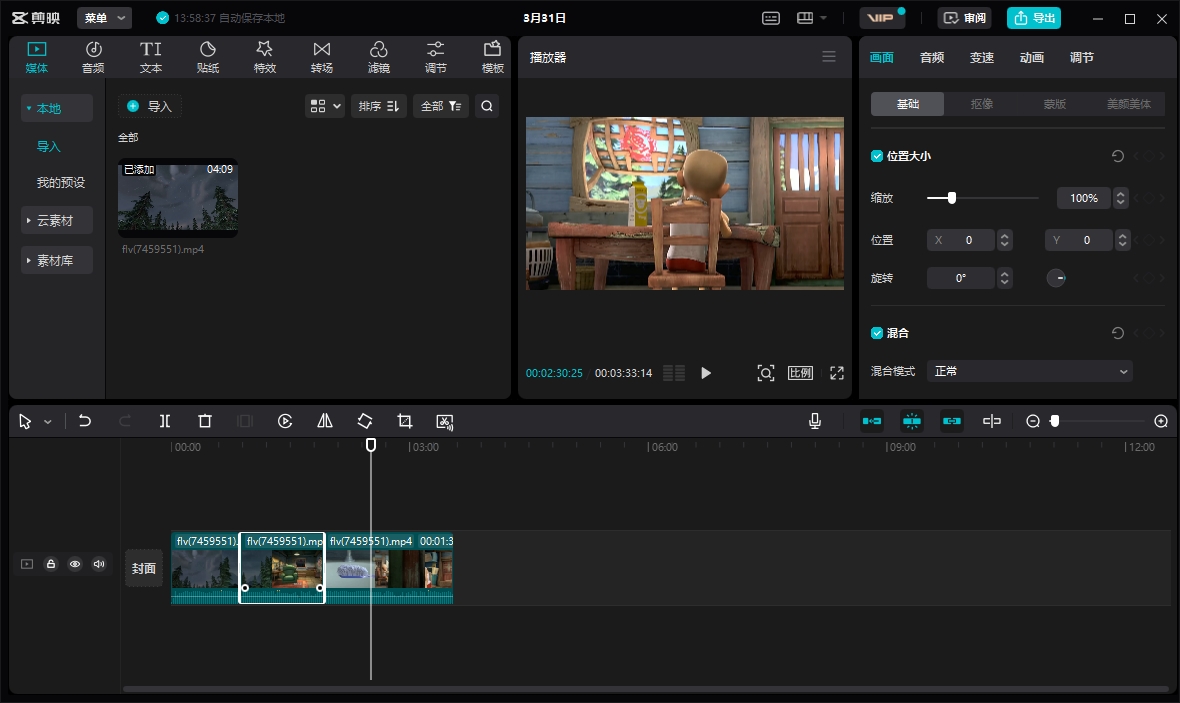Switch to the 画面 picture tab
Image resolution: width=1180 pixels, height=703 pixels.
pos(881,57)
